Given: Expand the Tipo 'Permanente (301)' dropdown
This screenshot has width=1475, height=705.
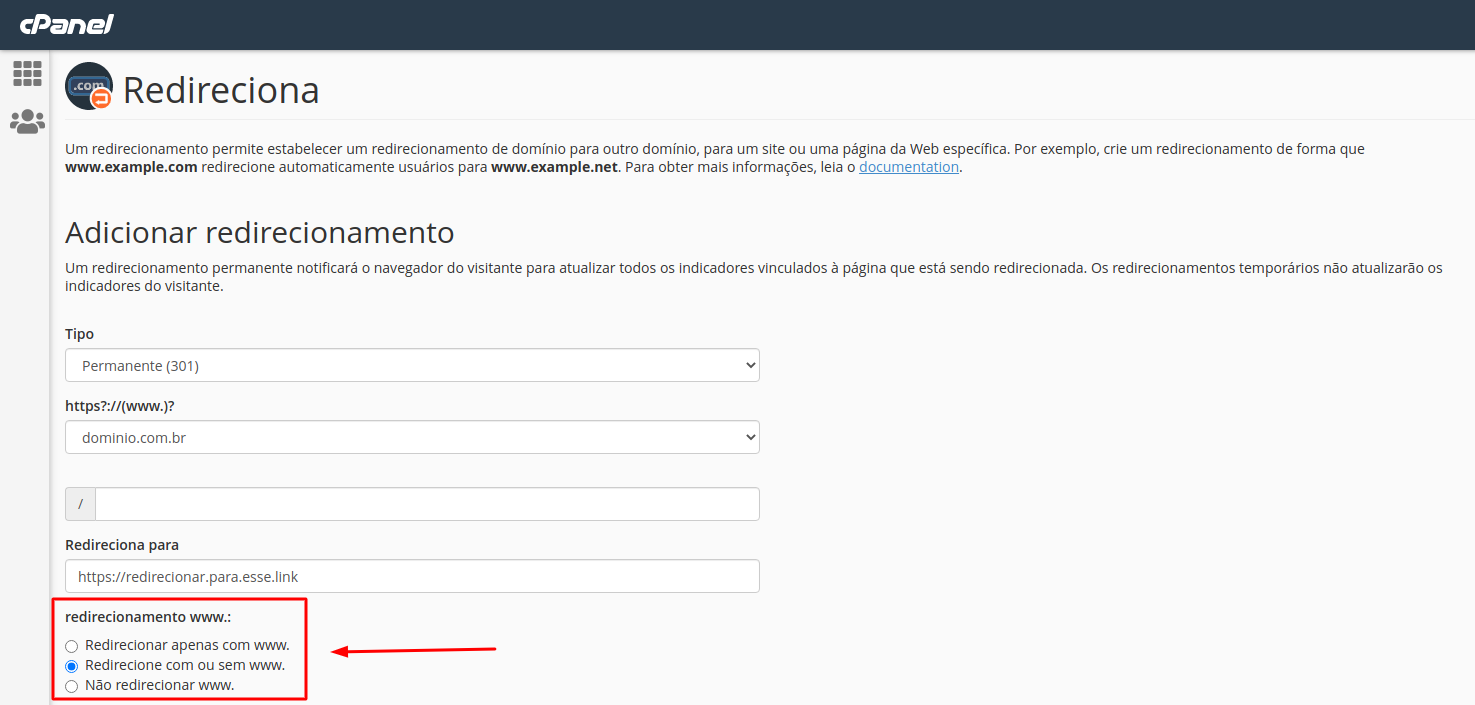Looking at the screenshot, I should [412, 366].
